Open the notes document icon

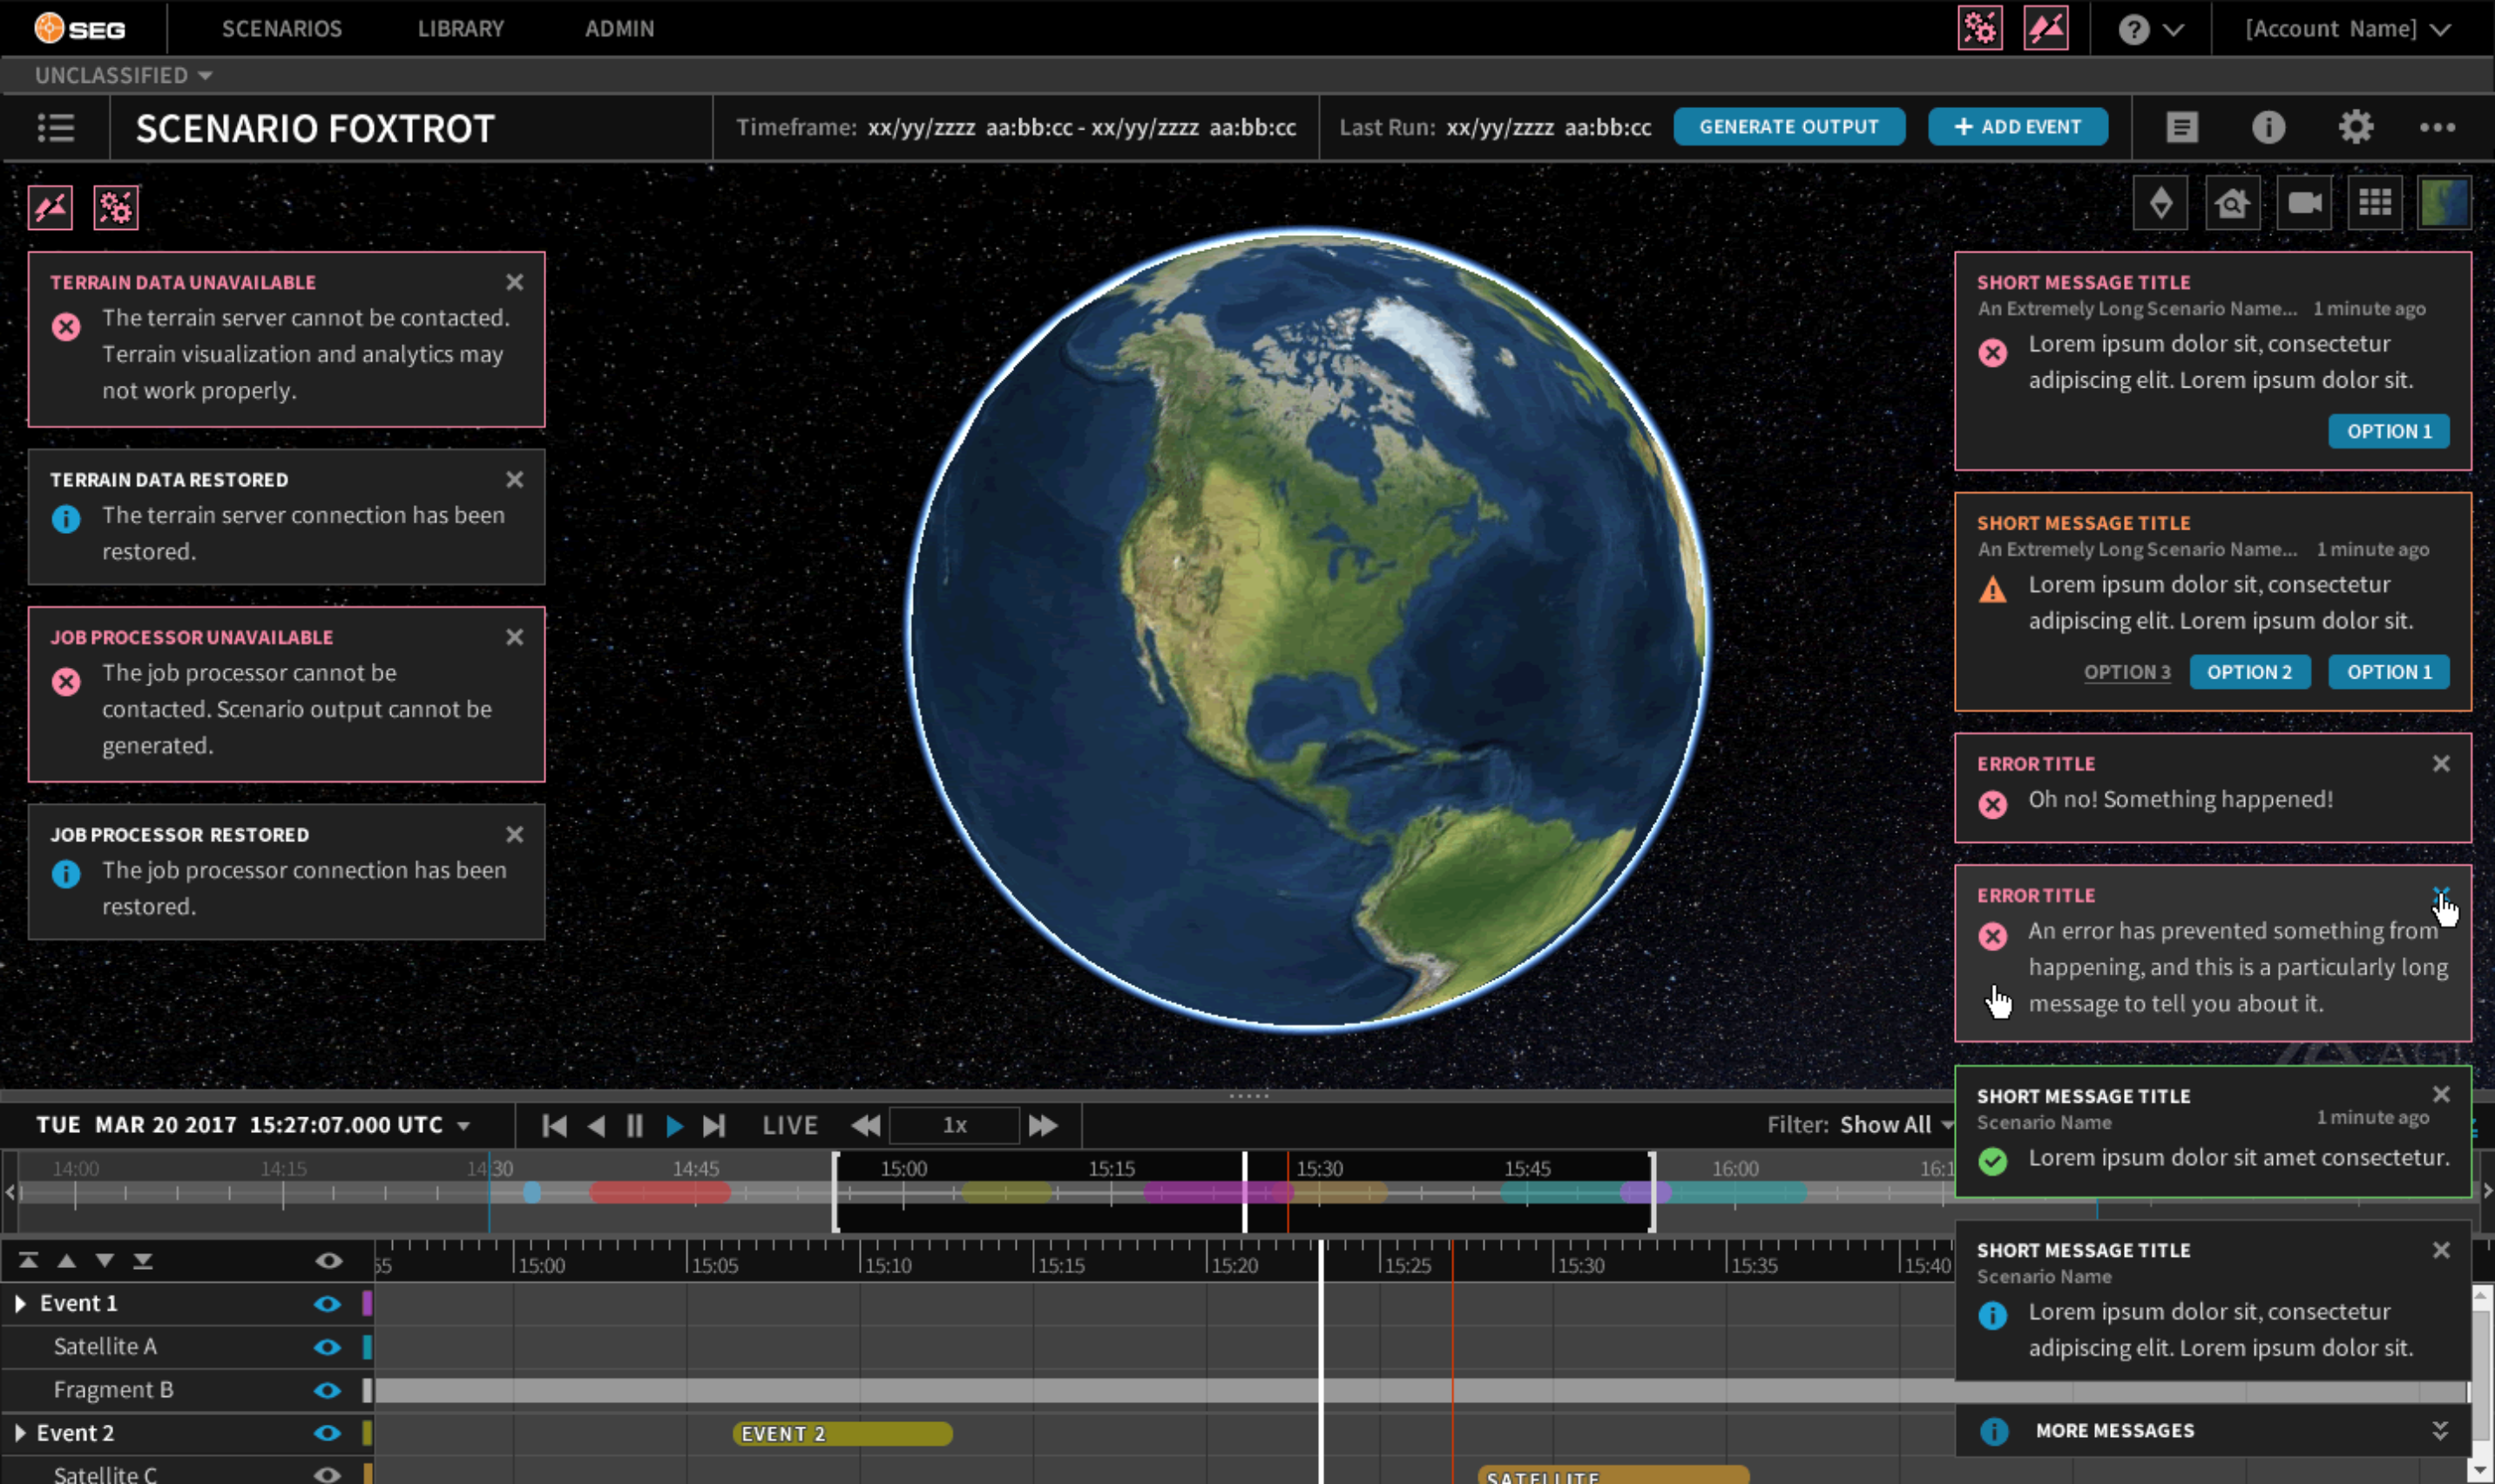pos(2182,127)
